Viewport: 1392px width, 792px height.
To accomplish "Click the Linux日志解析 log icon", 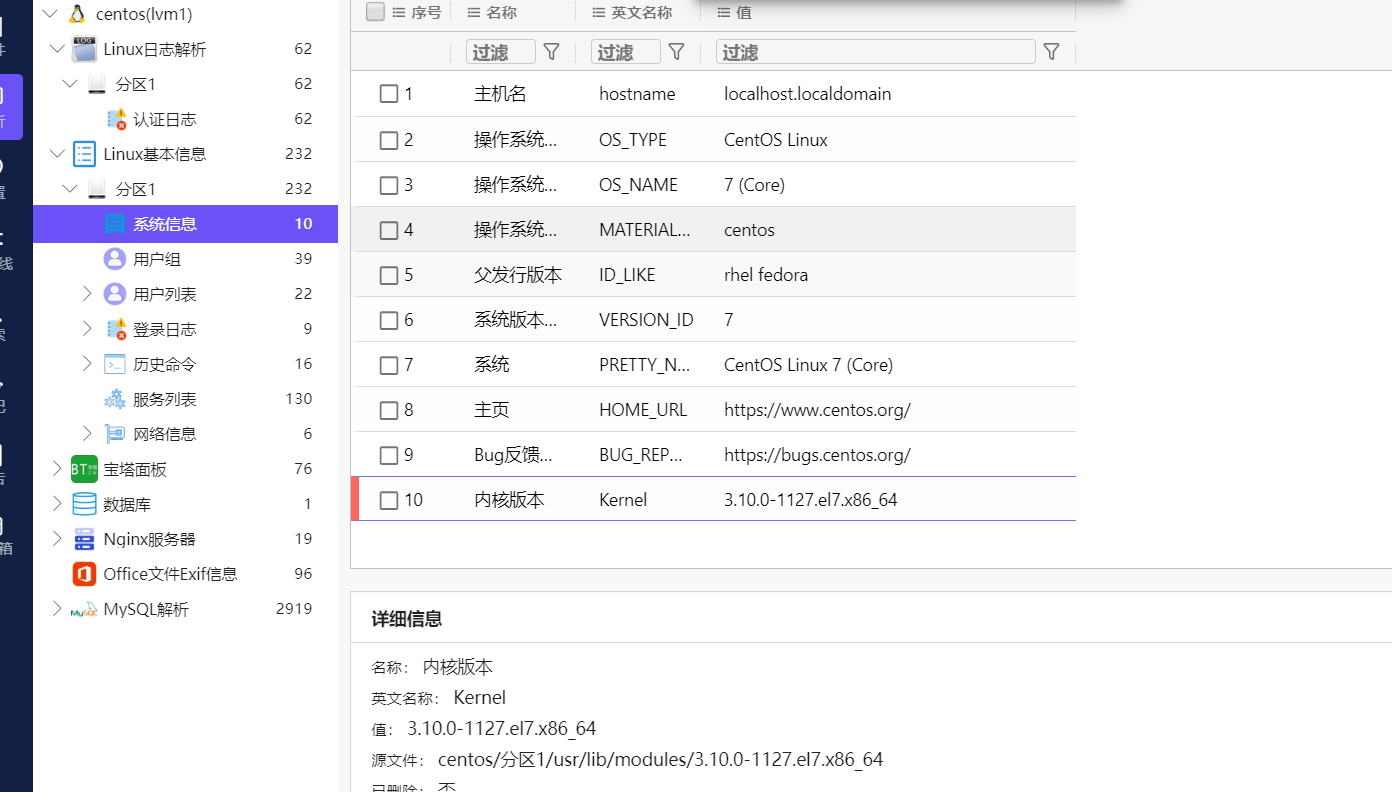I will pyautogui.click(x=84, y=49).
